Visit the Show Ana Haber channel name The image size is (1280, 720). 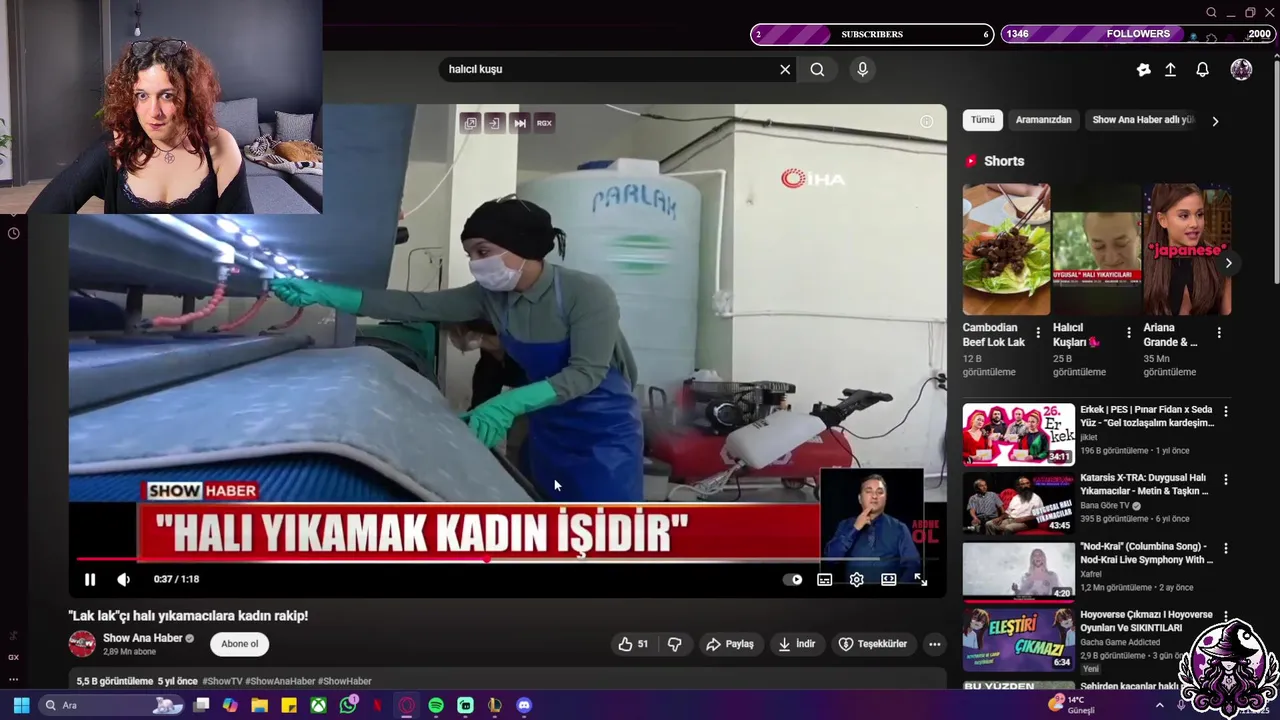click(142, 638)
